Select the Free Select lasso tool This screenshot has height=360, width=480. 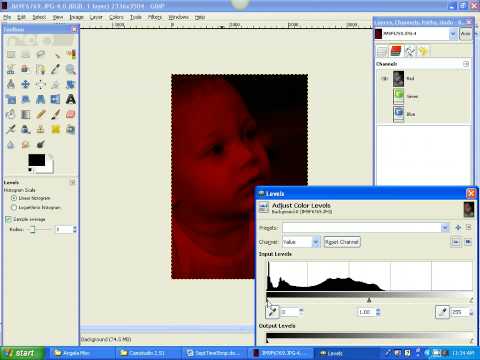click(x=40, y=54)
